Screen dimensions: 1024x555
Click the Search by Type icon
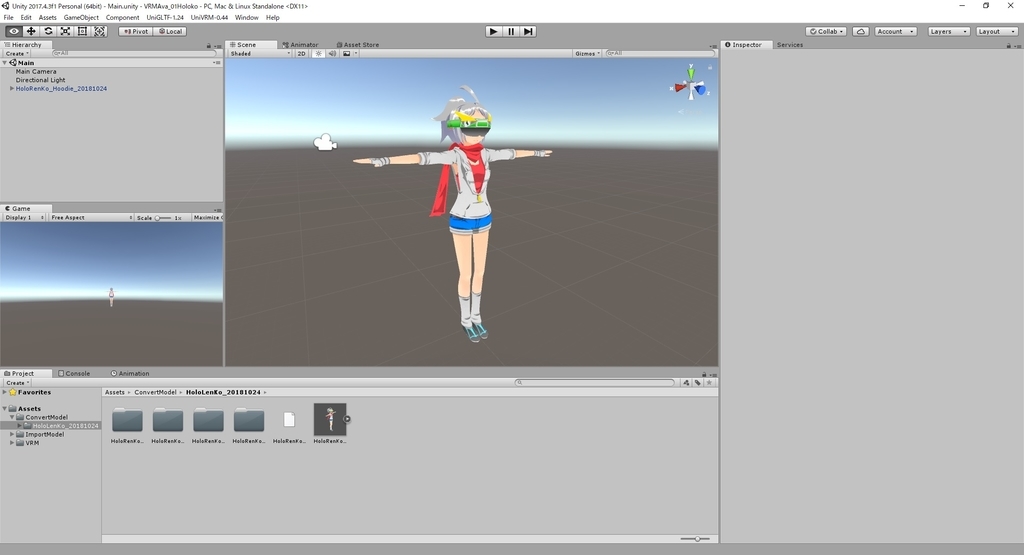pos(686,383)
